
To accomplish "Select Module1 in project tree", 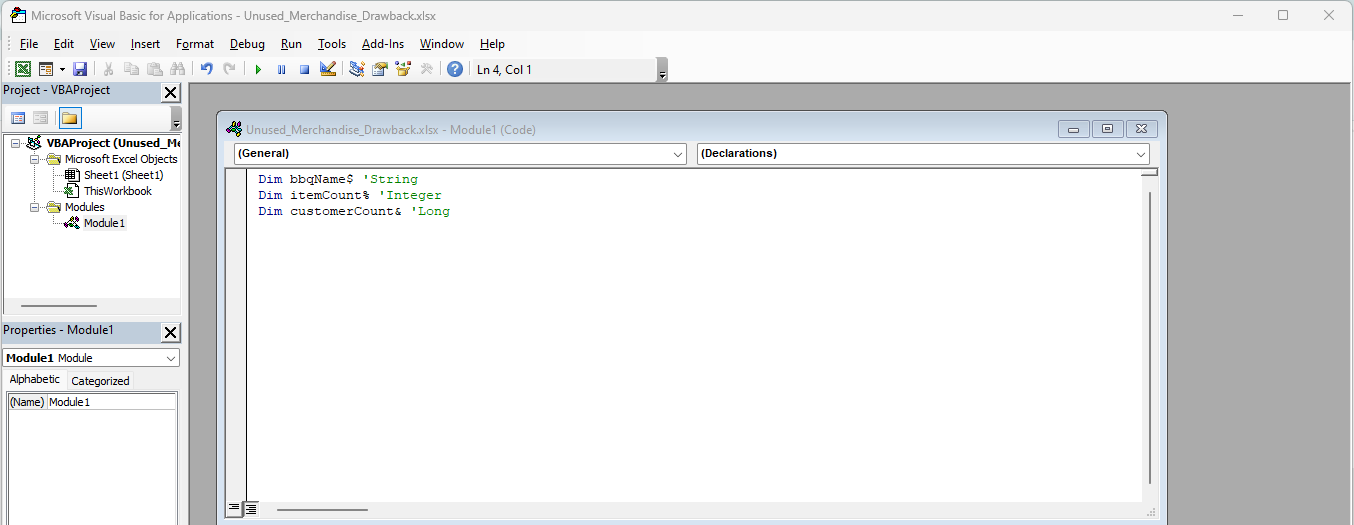I will pos(104,223).
